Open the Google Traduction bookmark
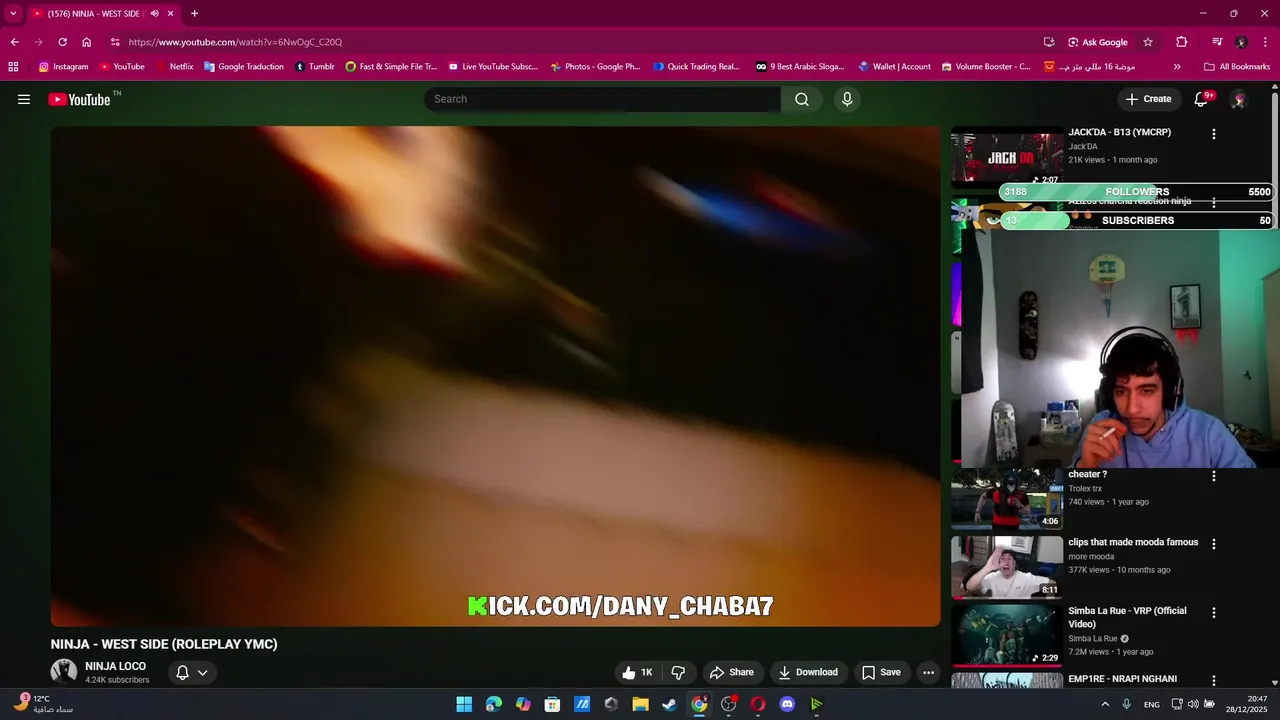 pyautogui.click(x=243, y=67)
